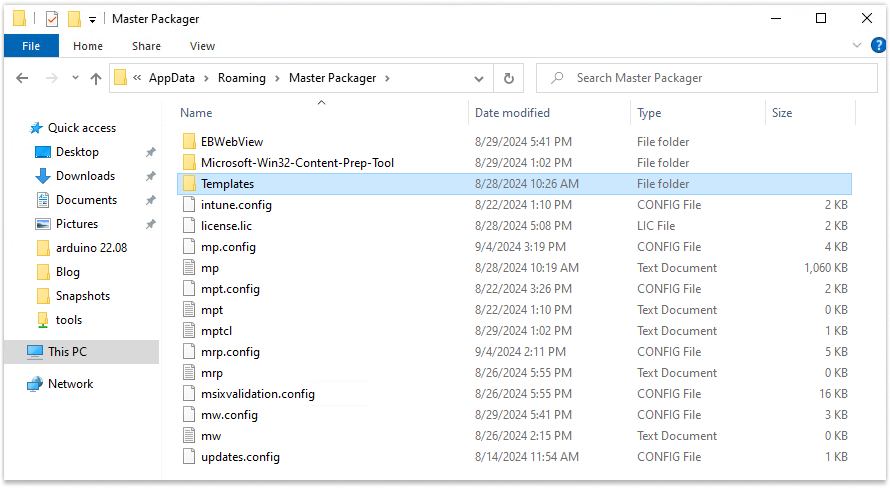
Task: Select the msixvalidation.config file
Action: point(258,394)
